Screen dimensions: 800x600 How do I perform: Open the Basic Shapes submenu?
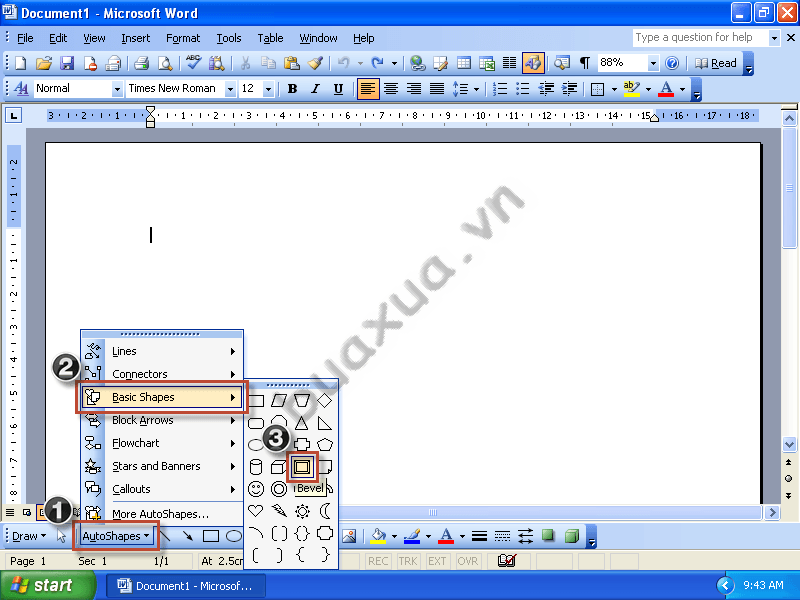pyautogui.click(x=162, y=397)
